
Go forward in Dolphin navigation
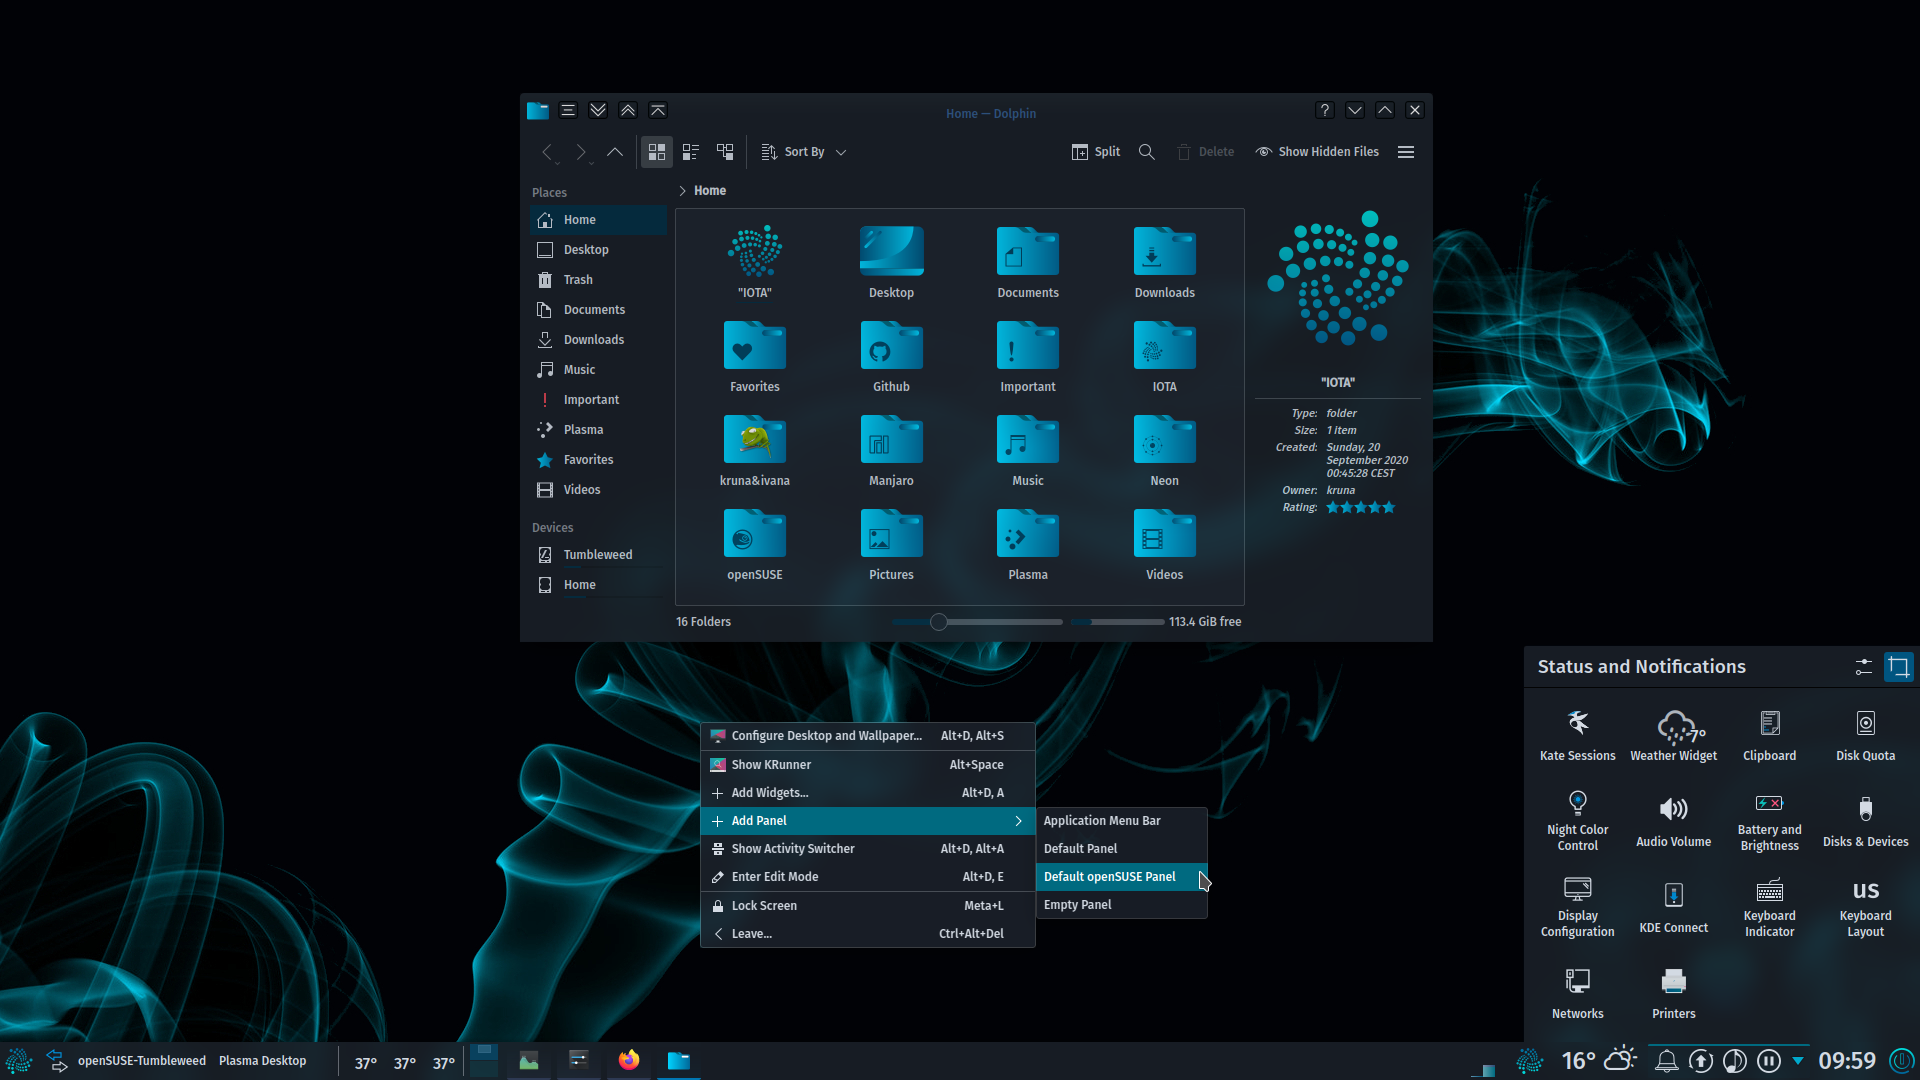click(581, 152)
